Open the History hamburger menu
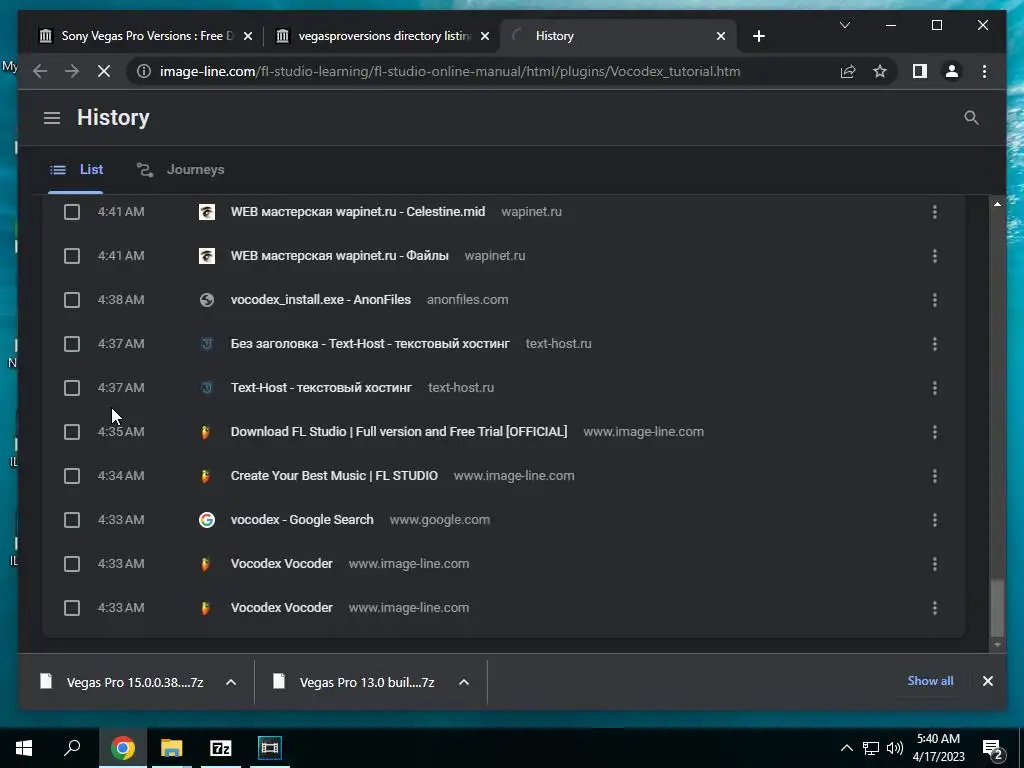Viewport: 1024px width, 768px height. click(52, 118)
